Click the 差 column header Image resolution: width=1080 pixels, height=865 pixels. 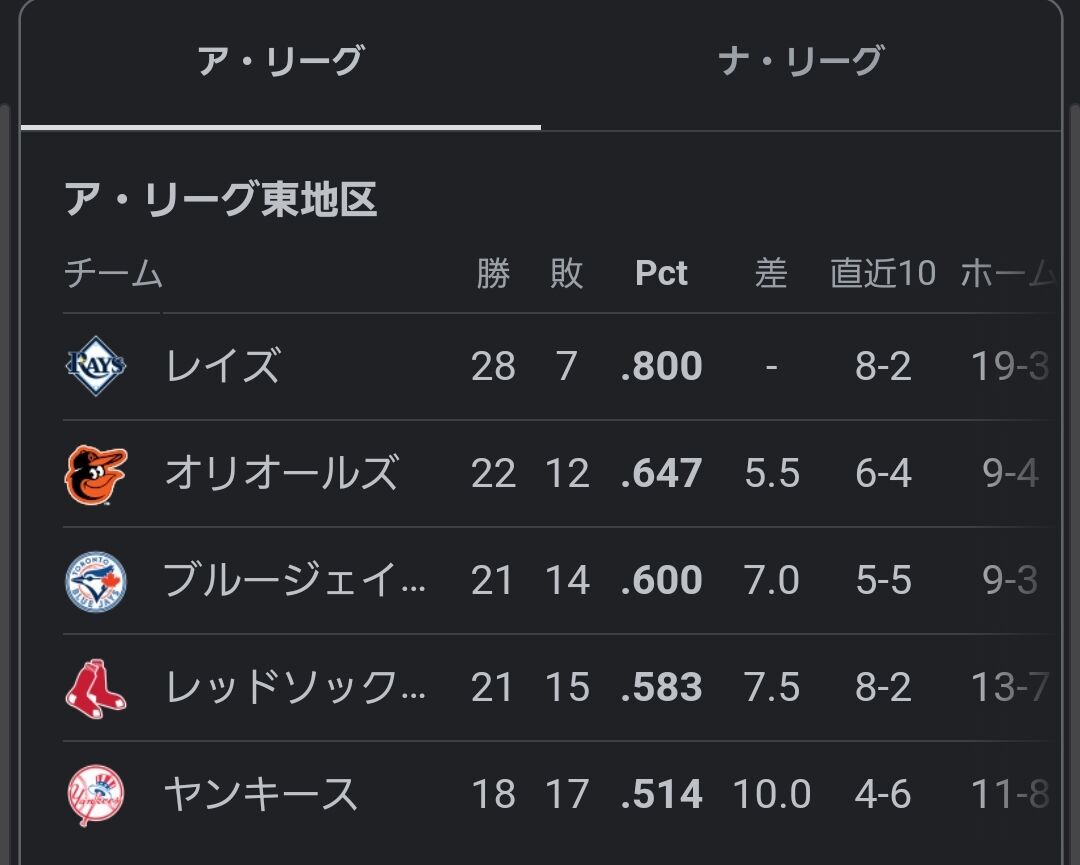click(771, 274)
